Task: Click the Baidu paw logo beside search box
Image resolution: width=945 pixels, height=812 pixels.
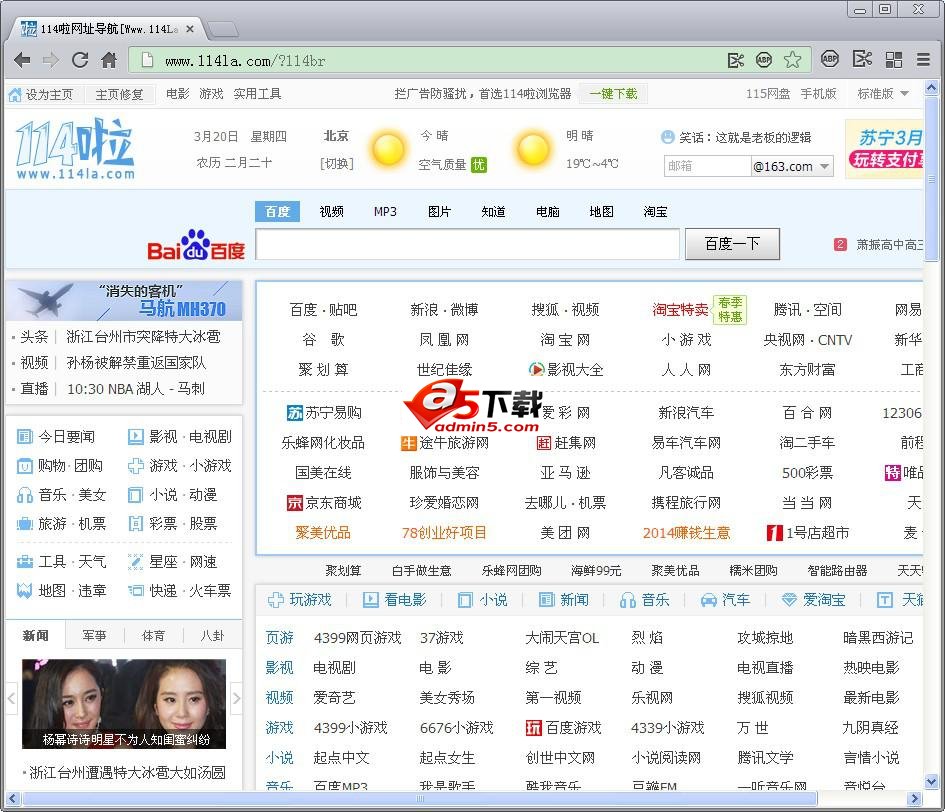Action: click(x=196, y=245)
